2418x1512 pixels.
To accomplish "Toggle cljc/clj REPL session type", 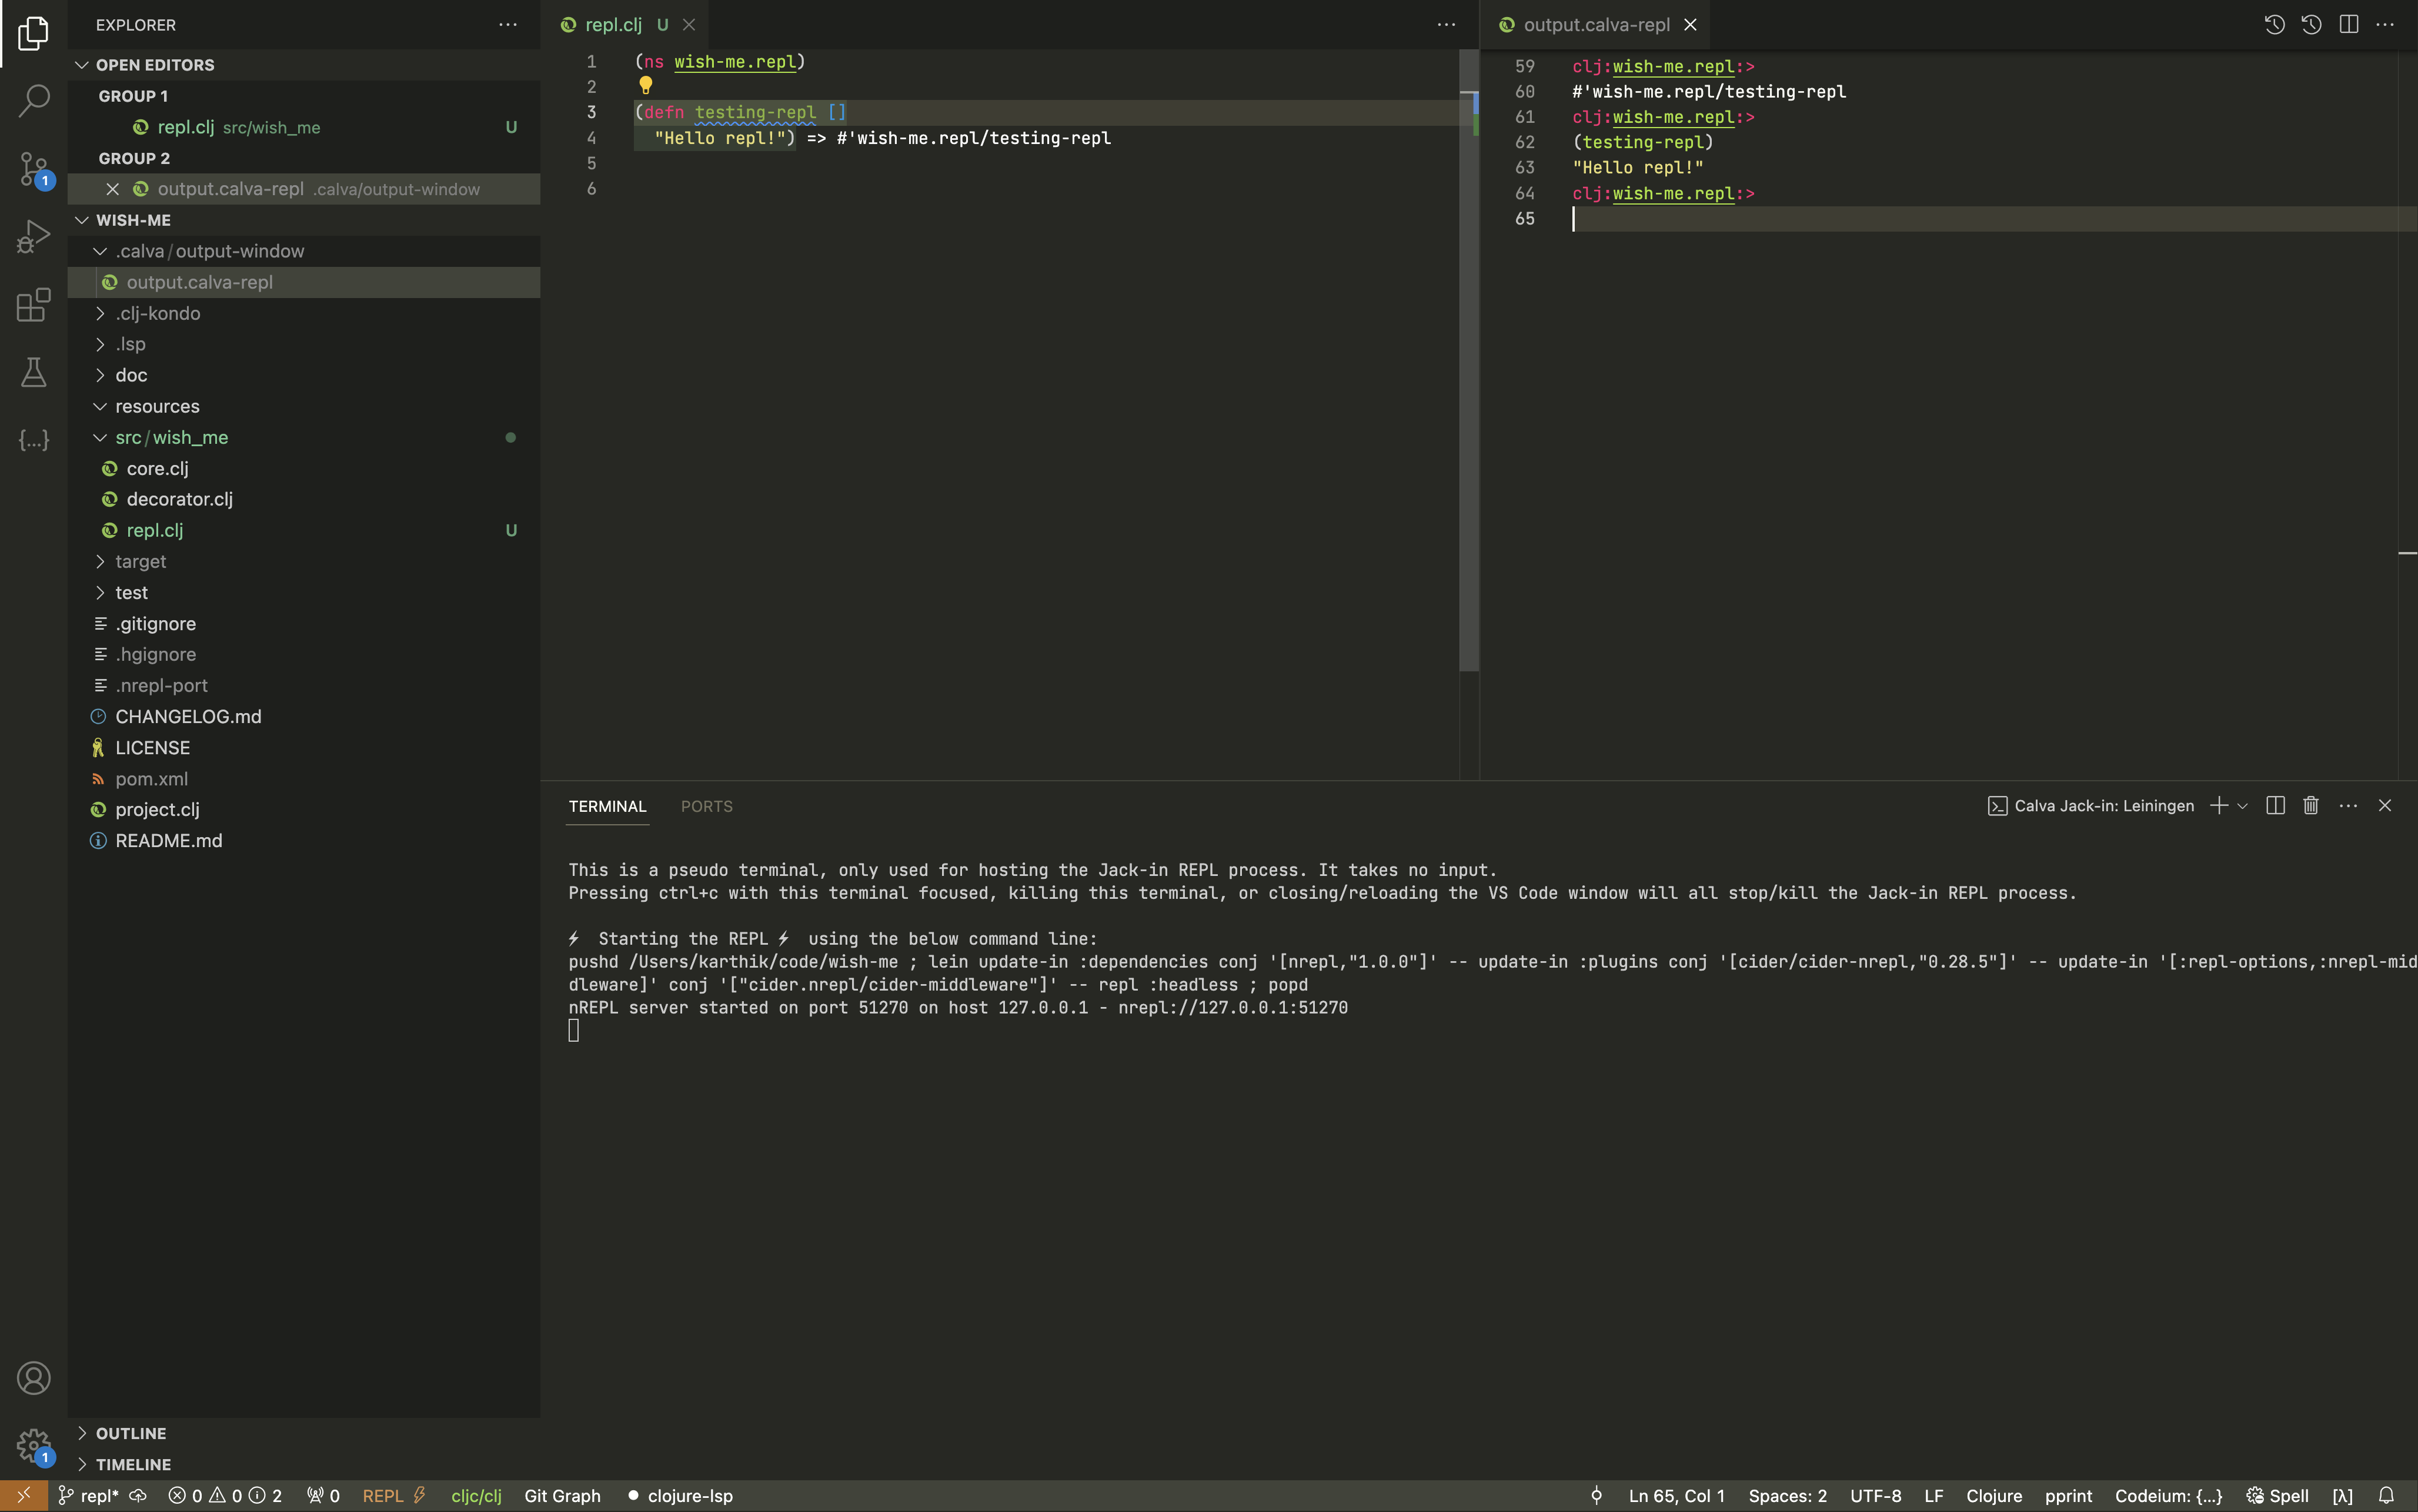I will (476, 1496).
